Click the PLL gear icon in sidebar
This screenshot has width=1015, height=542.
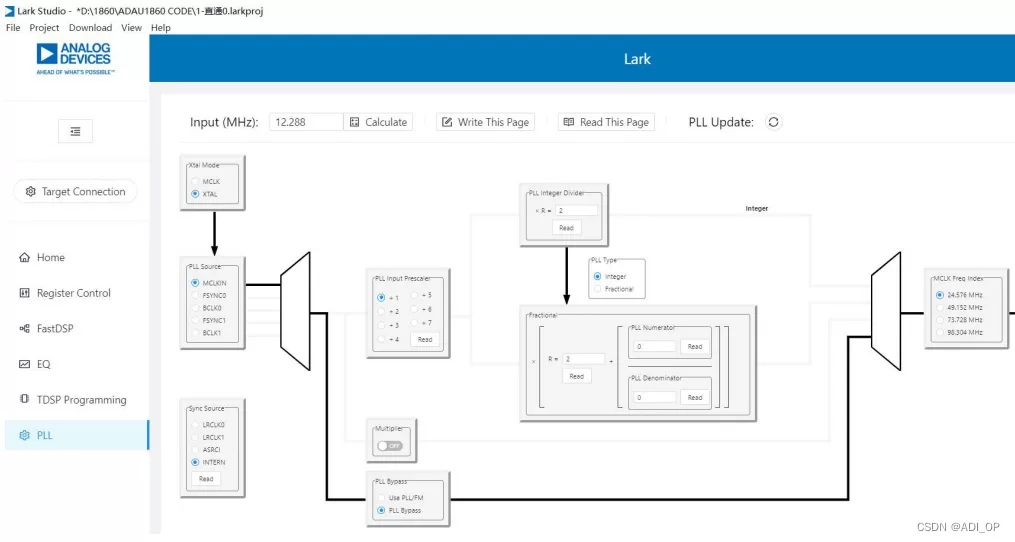point(25,435)
